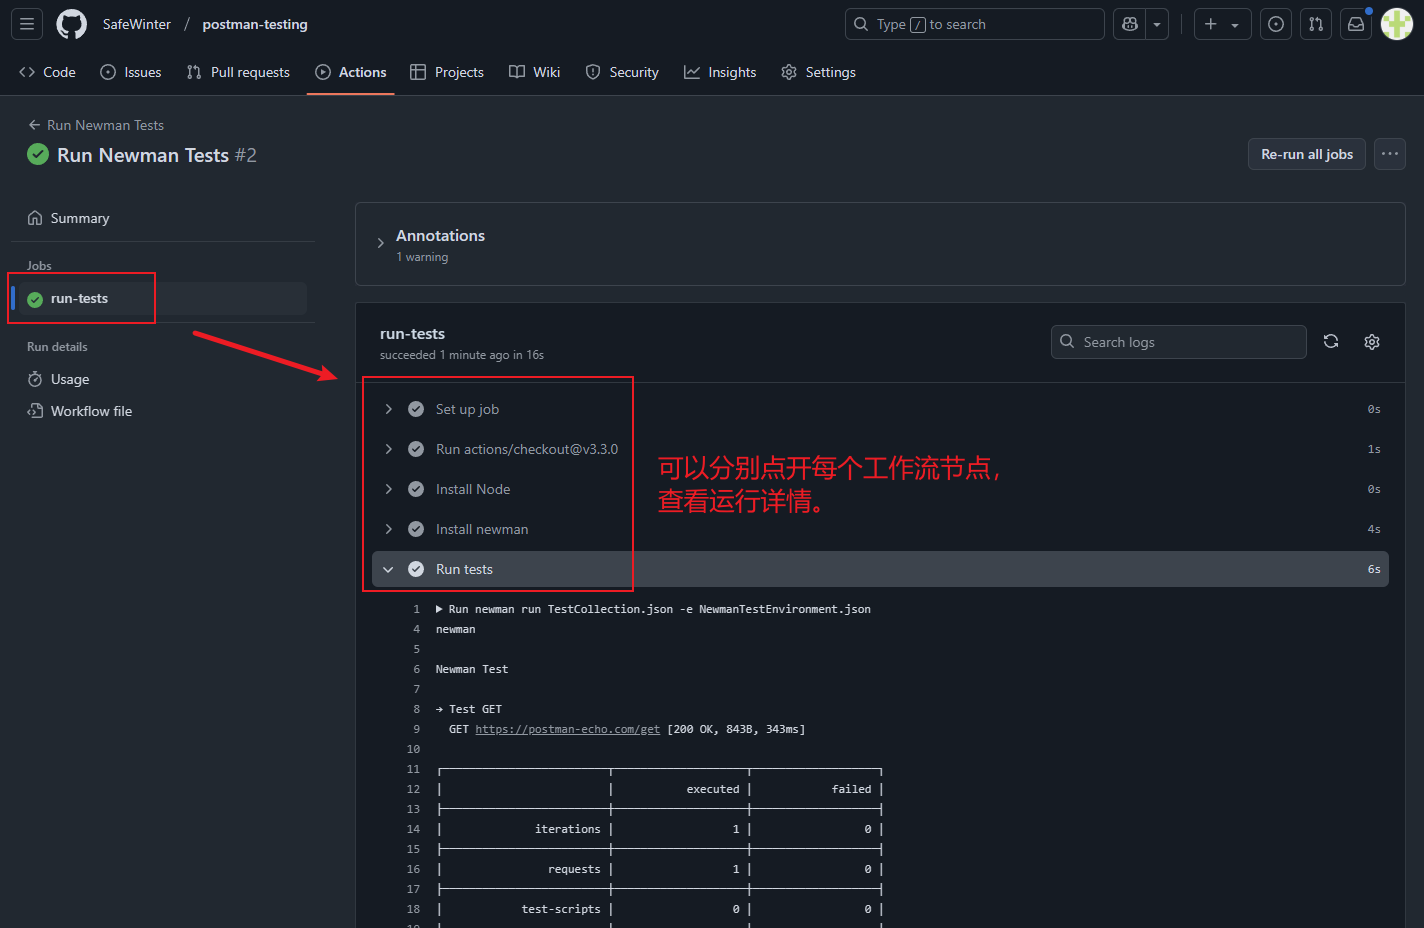
Task: Click the Workflow file icon
Action: tap(35, 411)
